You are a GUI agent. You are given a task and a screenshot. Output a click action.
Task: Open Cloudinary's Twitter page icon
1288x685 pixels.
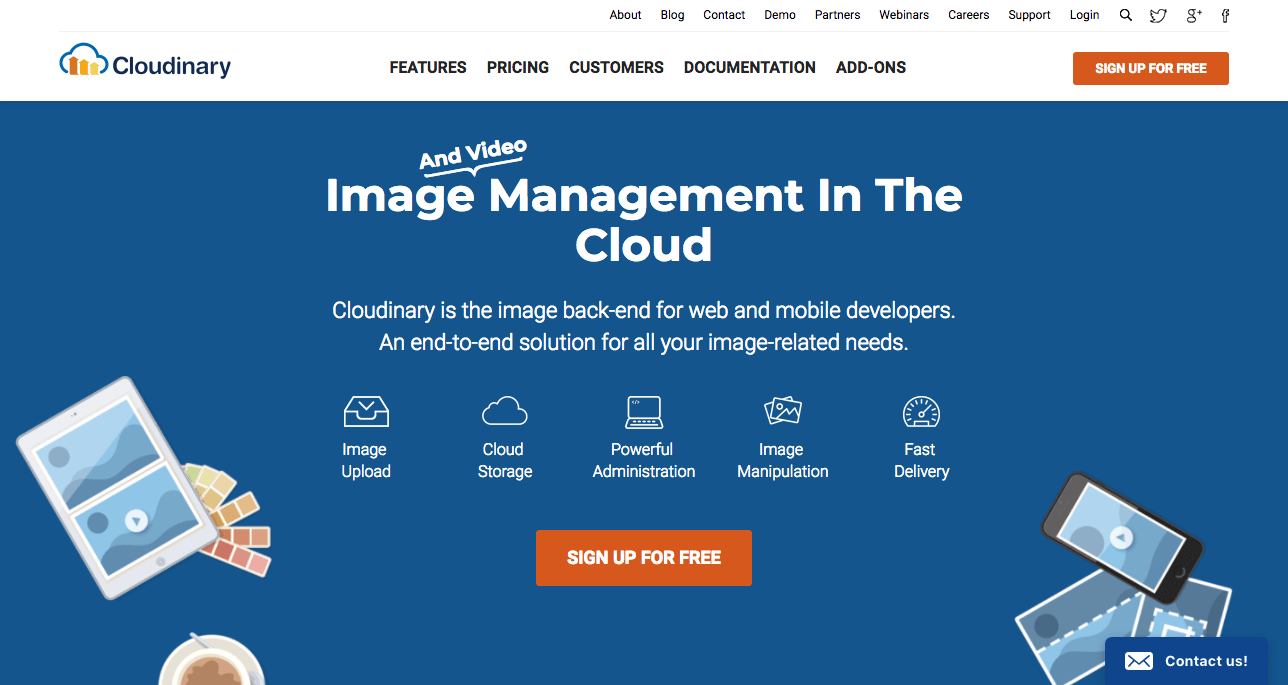click(x=1158, y=15)
